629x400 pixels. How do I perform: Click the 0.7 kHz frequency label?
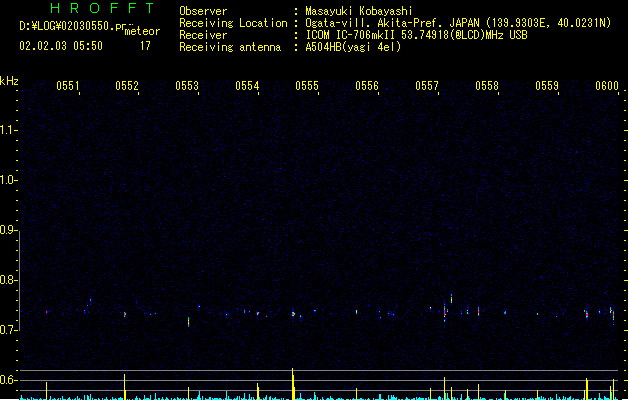point(8,330)
